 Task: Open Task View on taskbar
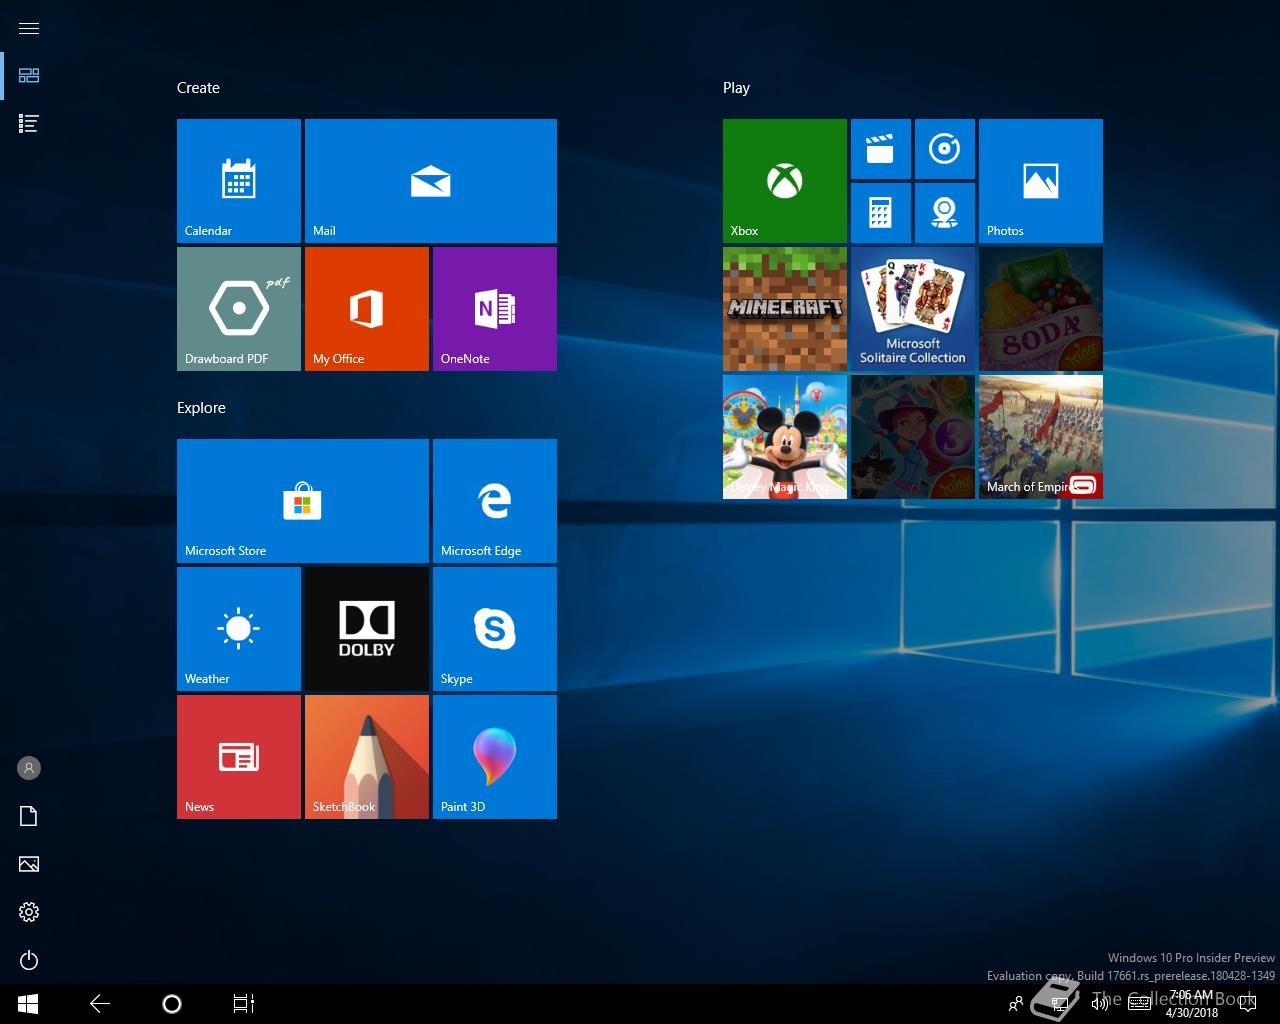tap(244, 1004)
